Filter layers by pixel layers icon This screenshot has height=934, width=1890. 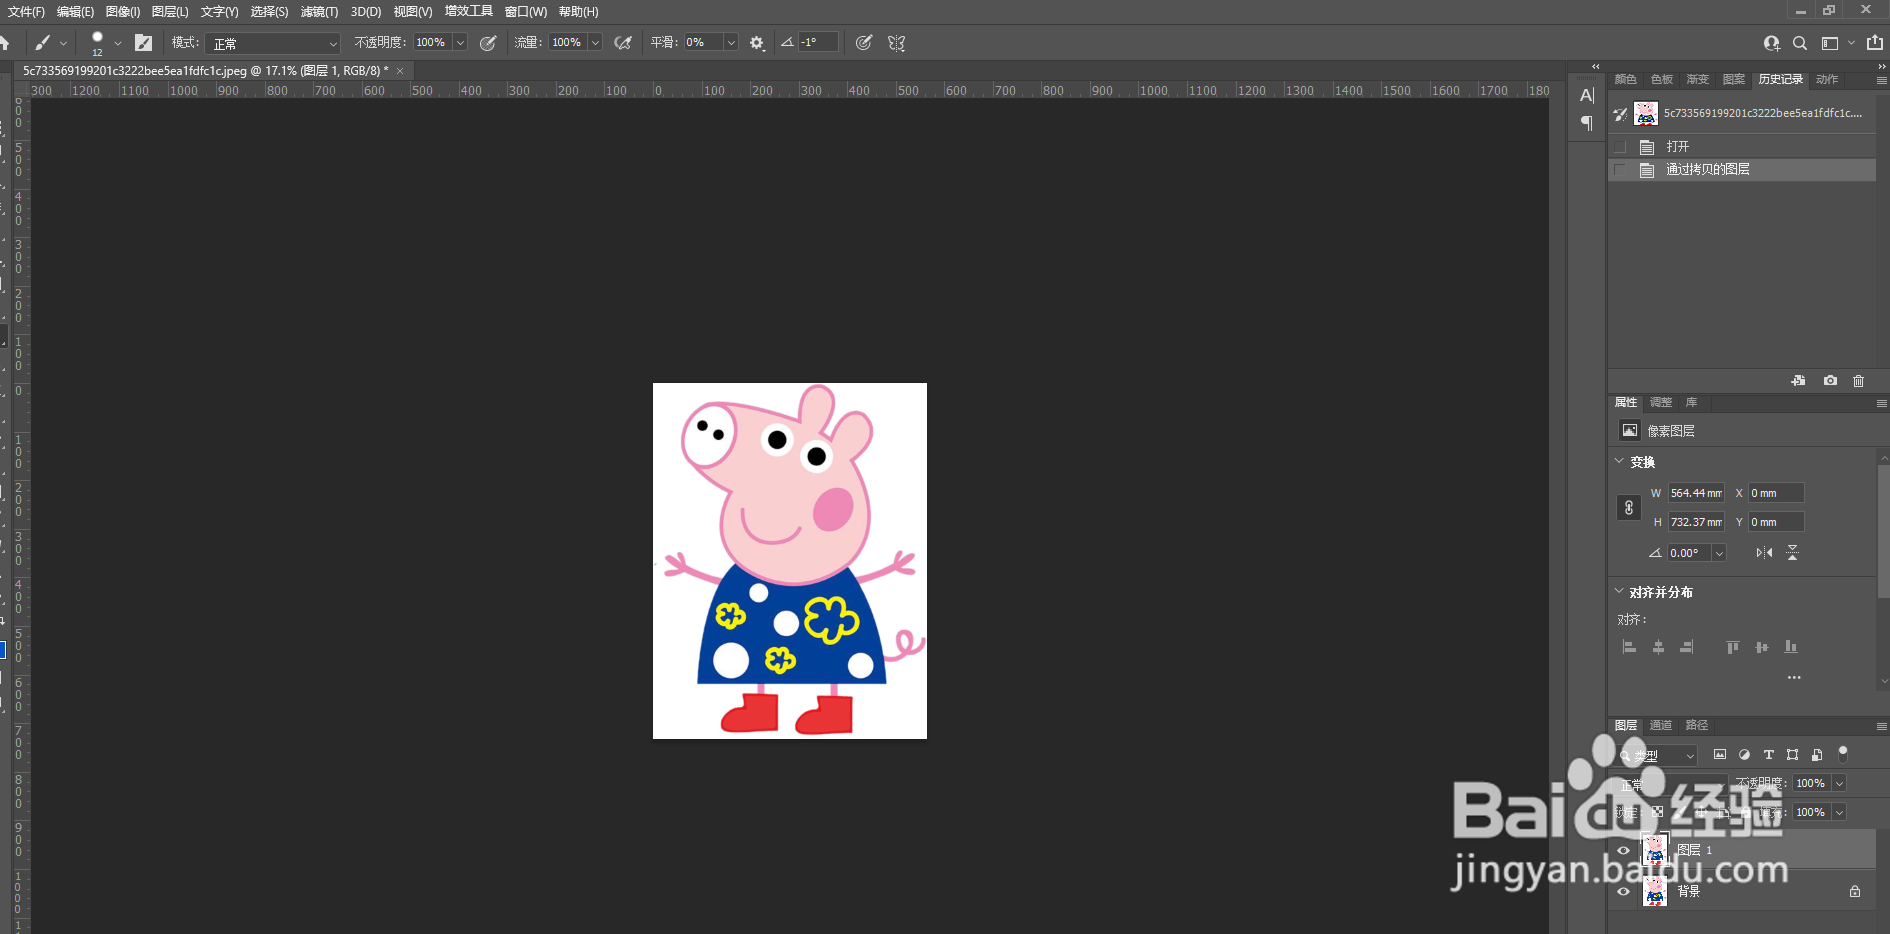1720,755
